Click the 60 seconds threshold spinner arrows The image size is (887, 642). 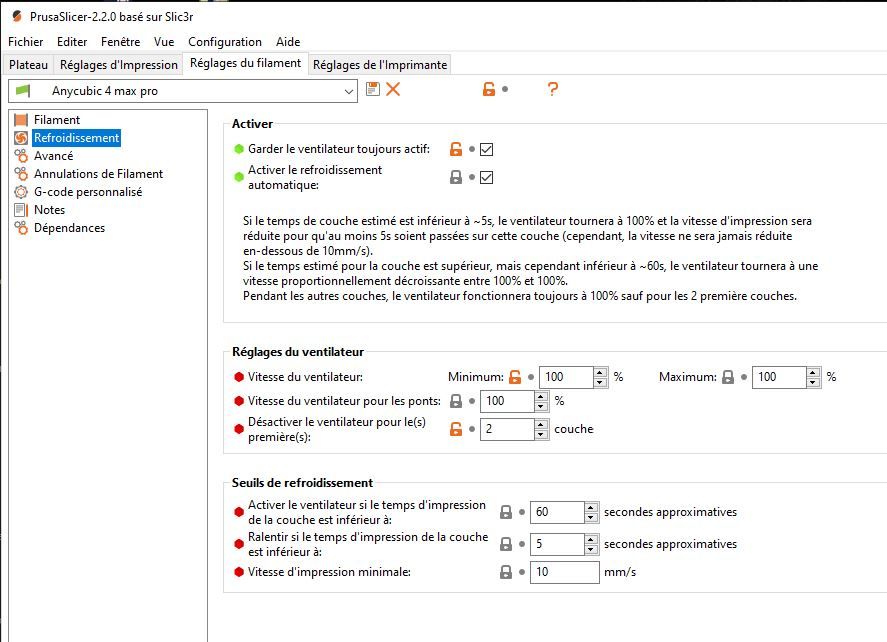click(x=591, y=512)
